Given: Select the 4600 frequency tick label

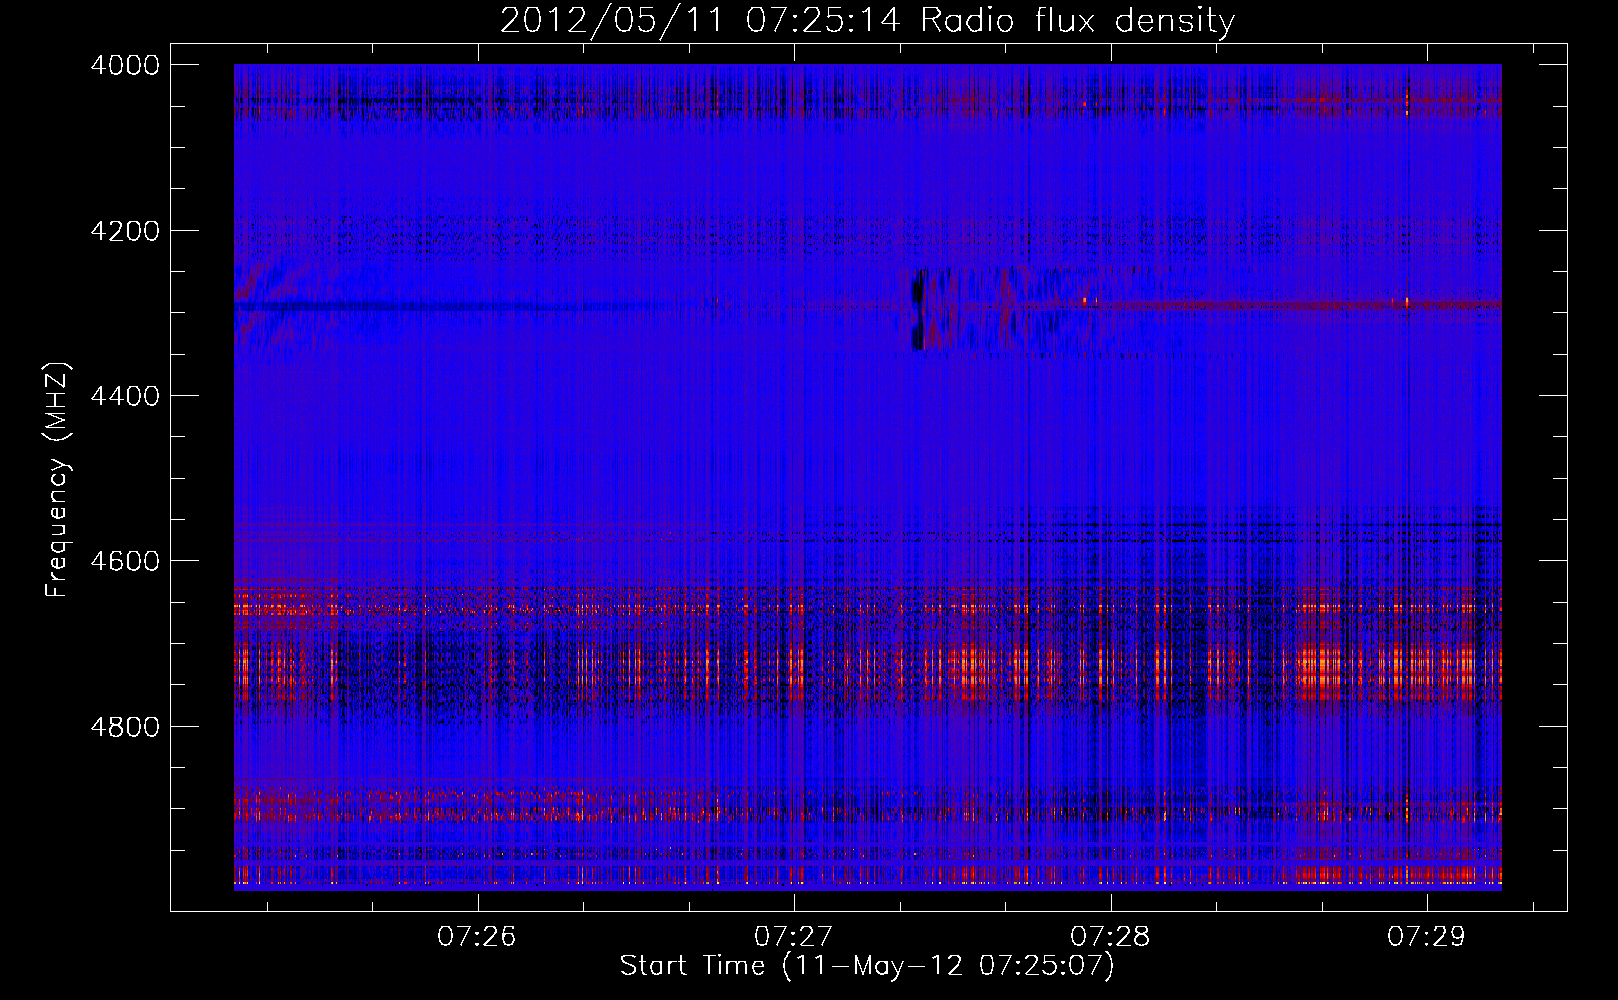Looking at the screenshot, I should tap(125, 561).
